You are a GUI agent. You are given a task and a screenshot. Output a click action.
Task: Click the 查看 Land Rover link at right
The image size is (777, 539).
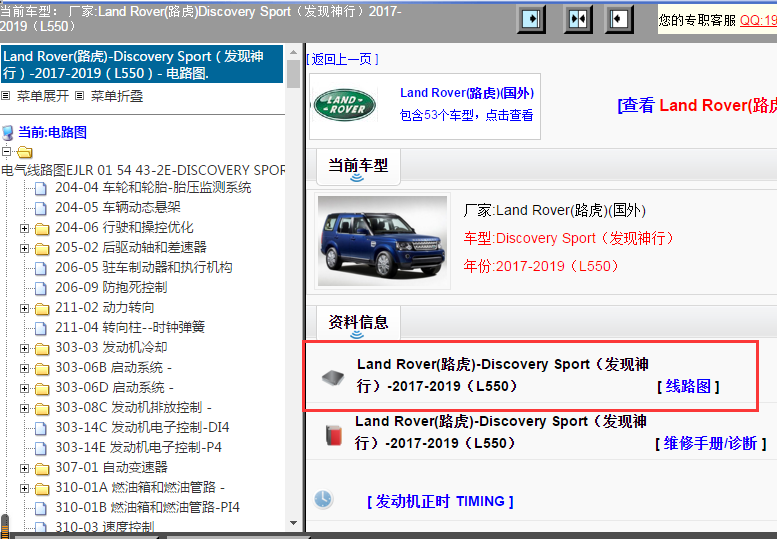697,105
